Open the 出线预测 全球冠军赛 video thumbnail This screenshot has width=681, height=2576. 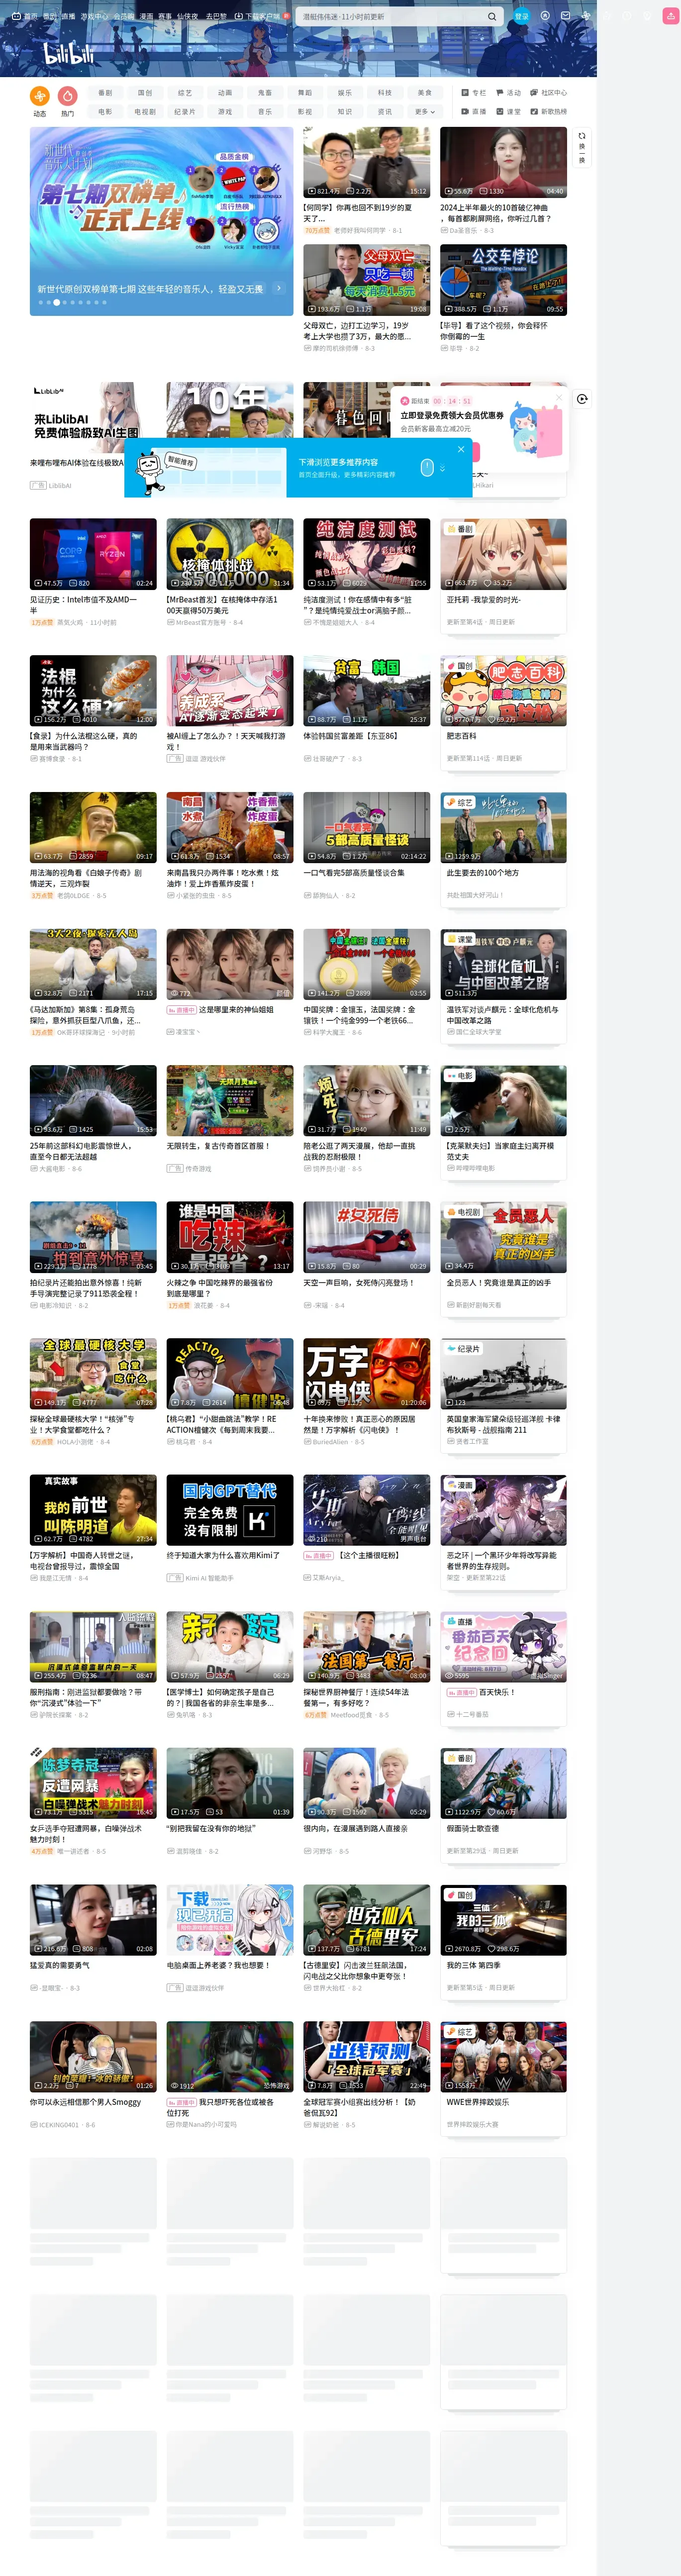[366, 2056]
